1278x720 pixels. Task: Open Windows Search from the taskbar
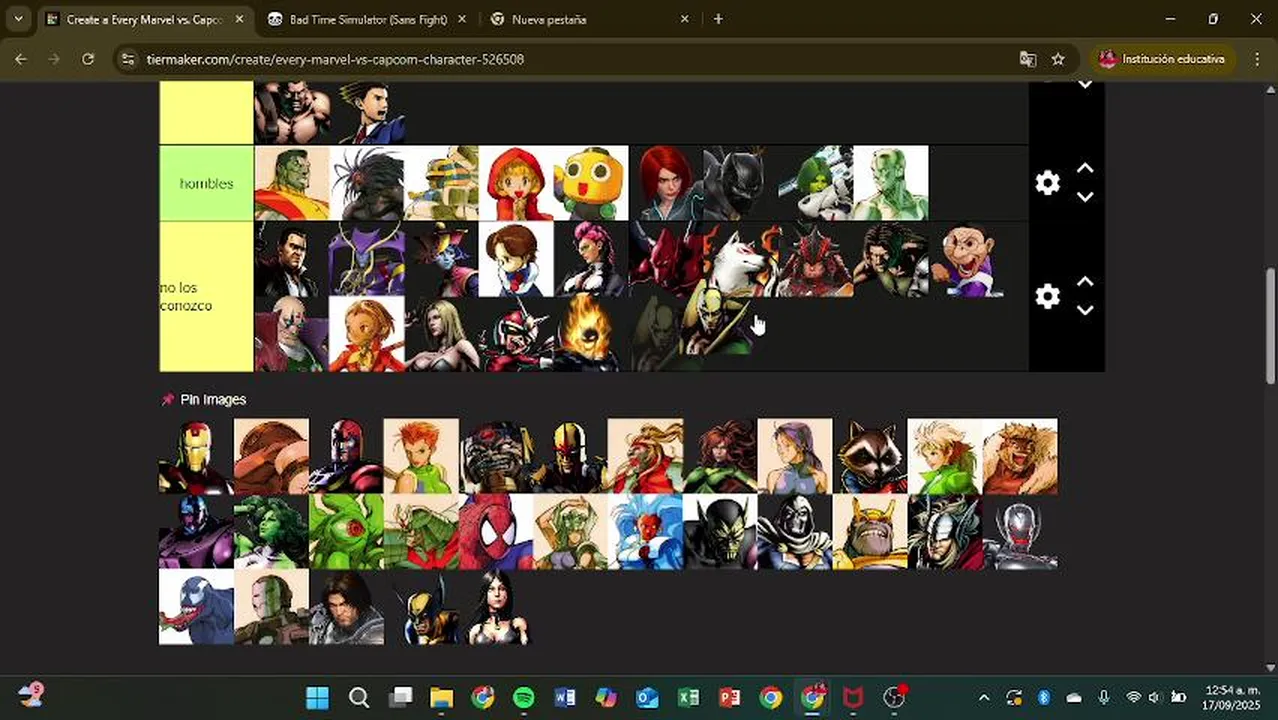359,697
